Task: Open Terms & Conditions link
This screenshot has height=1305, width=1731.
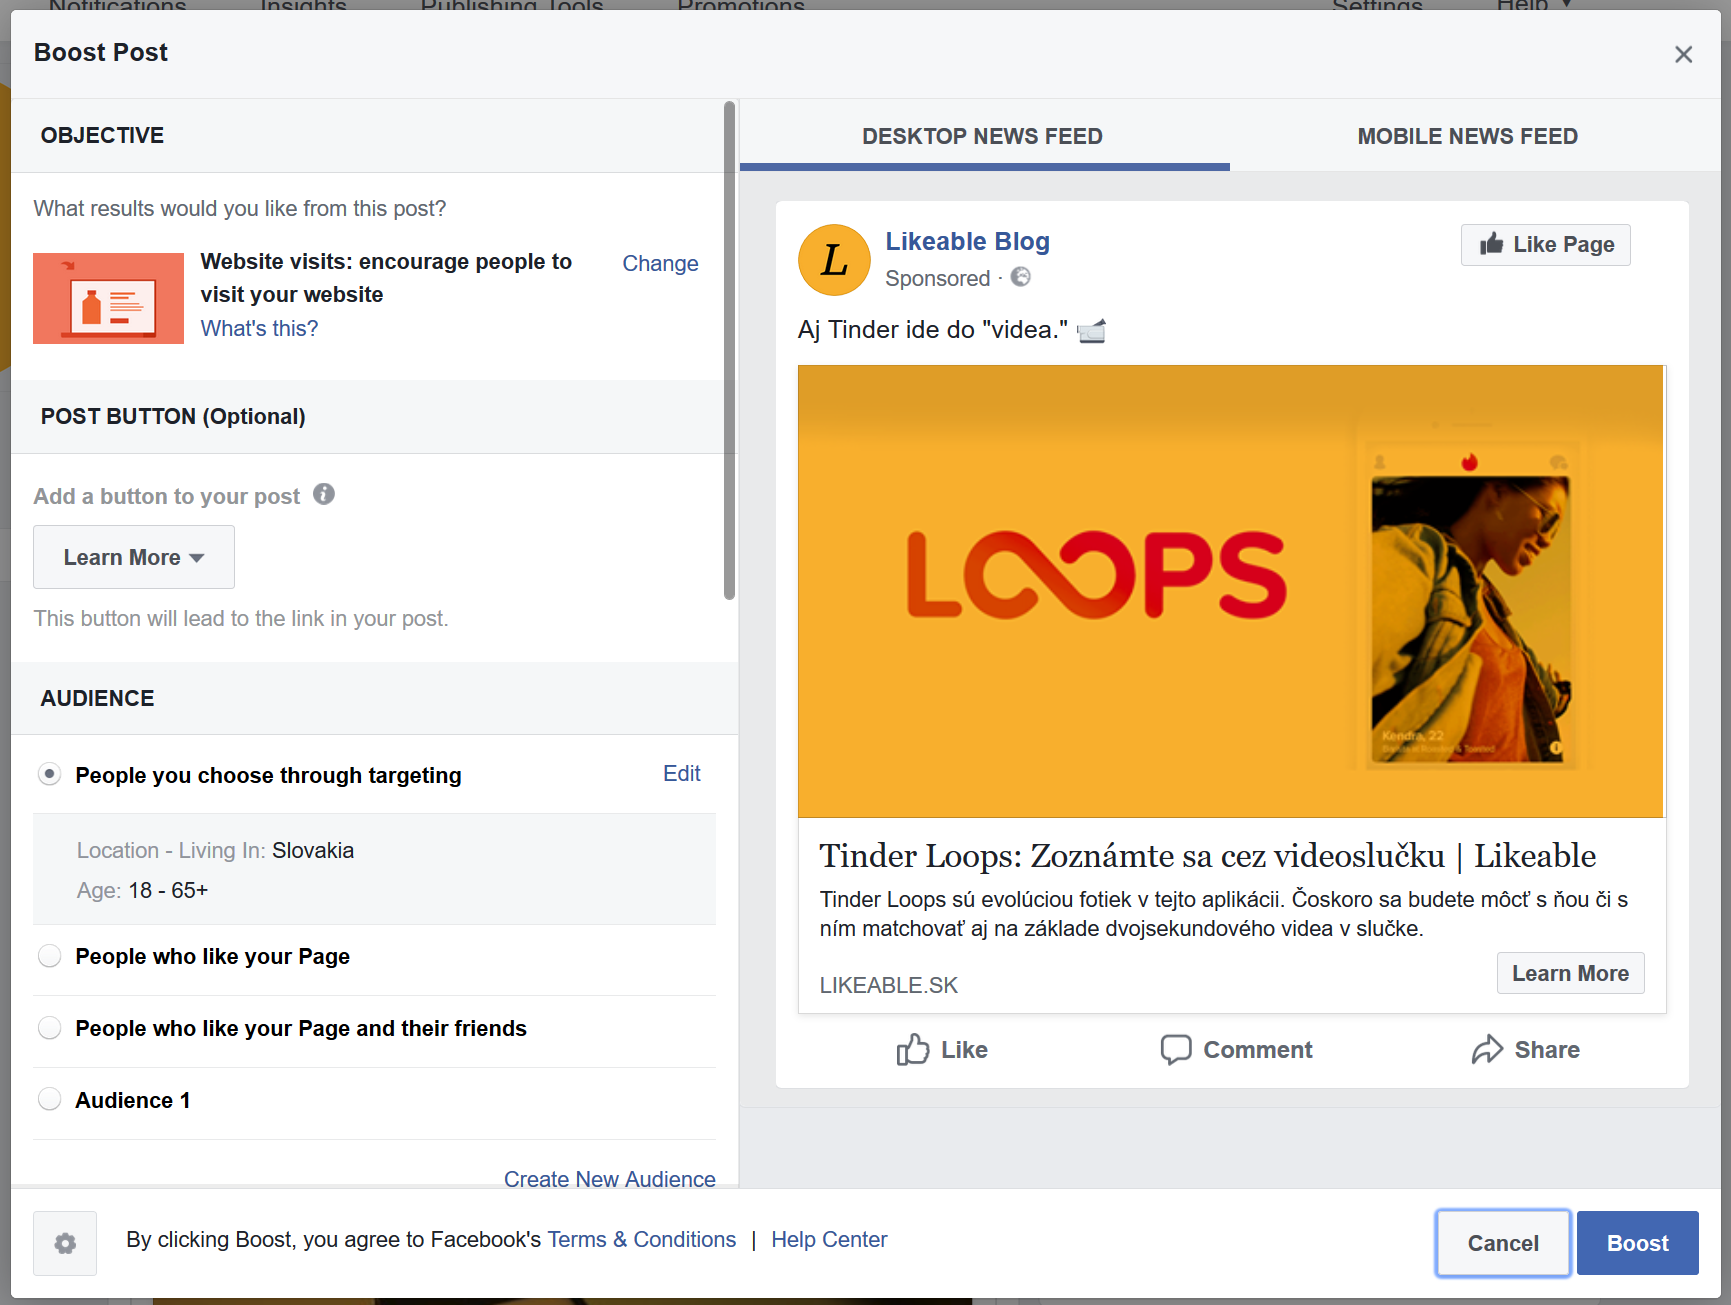Action: point(641,1239)
